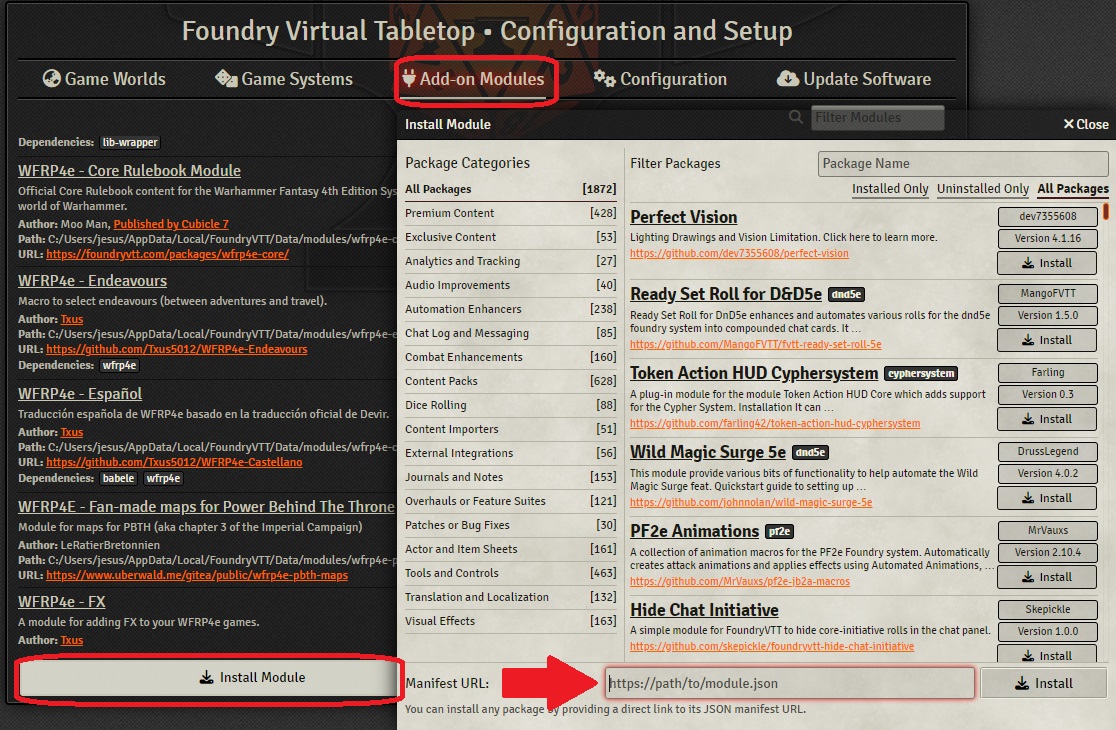Switch to Add-on Modules tab

(473, 79)
